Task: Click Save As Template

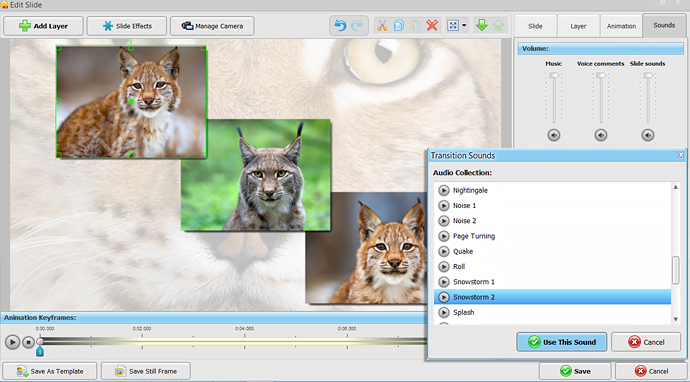Action: pyautogui.click(x=50, y=371)
